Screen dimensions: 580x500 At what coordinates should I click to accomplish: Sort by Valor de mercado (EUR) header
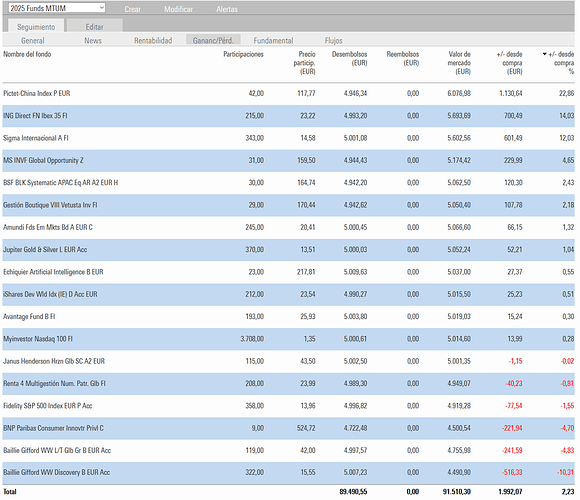pyautogui.click(x=459, y=63)
